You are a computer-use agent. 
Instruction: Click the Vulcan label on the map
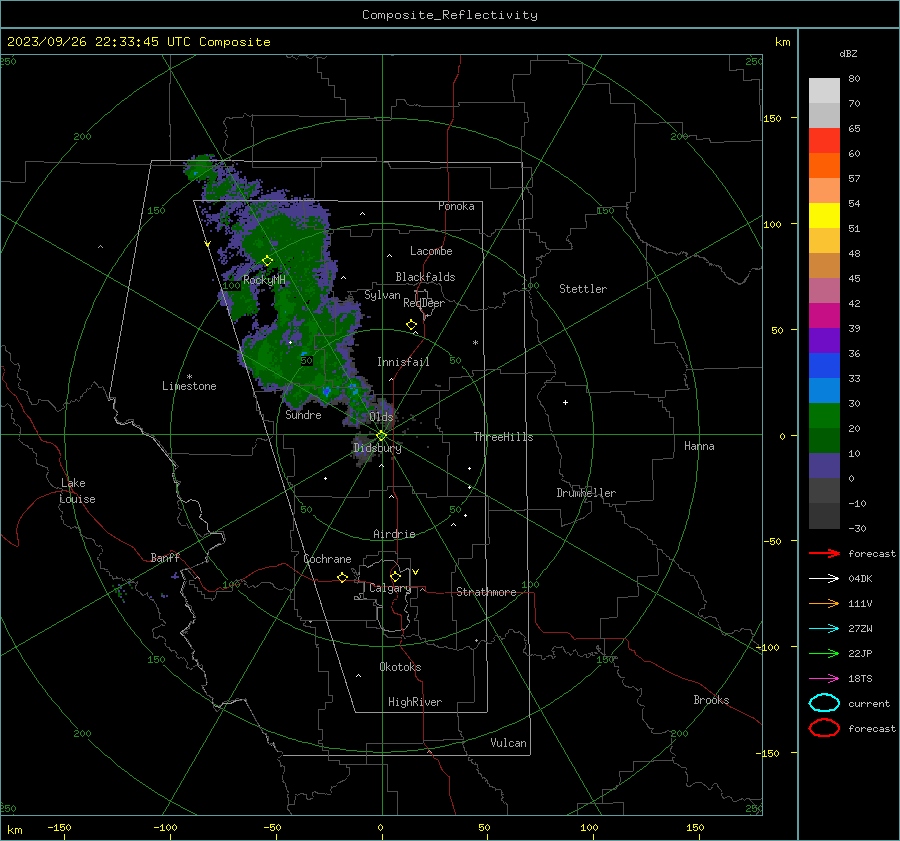click(x=508, y=743)
